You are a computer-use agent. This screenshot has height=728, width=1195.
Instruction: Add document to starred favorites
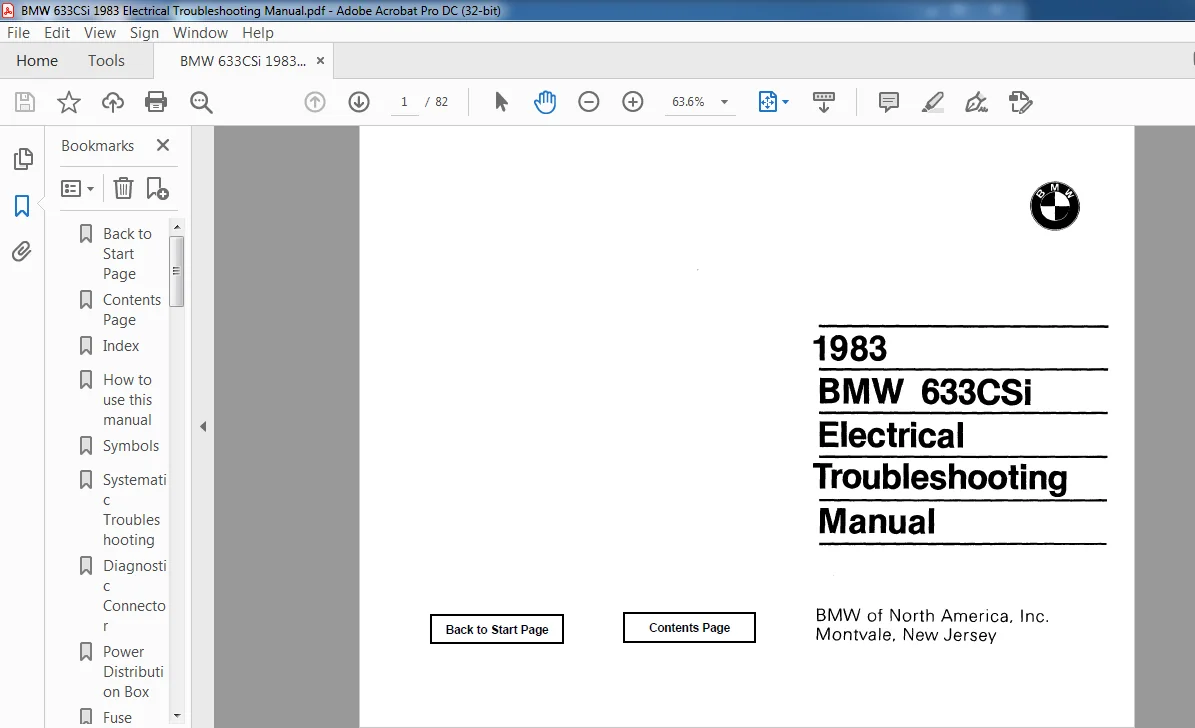point(69,102)
